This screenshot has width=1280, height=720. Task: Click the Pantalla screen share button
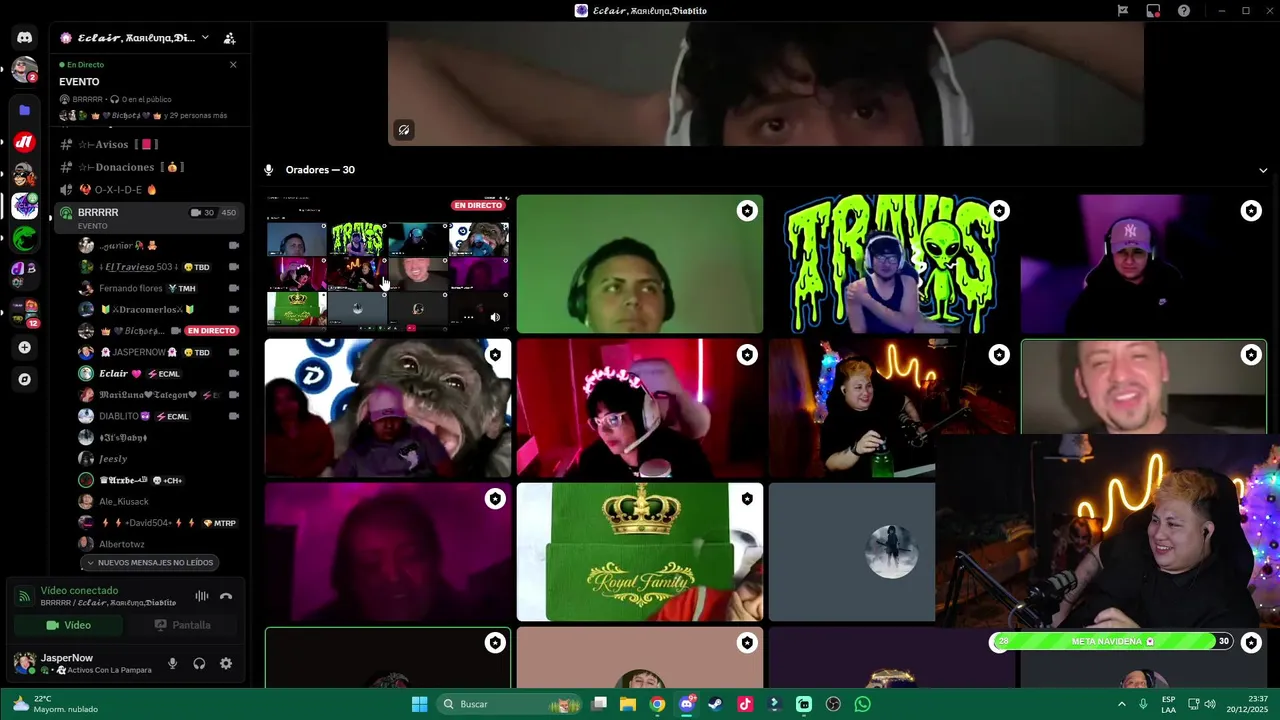coord(182,625)
